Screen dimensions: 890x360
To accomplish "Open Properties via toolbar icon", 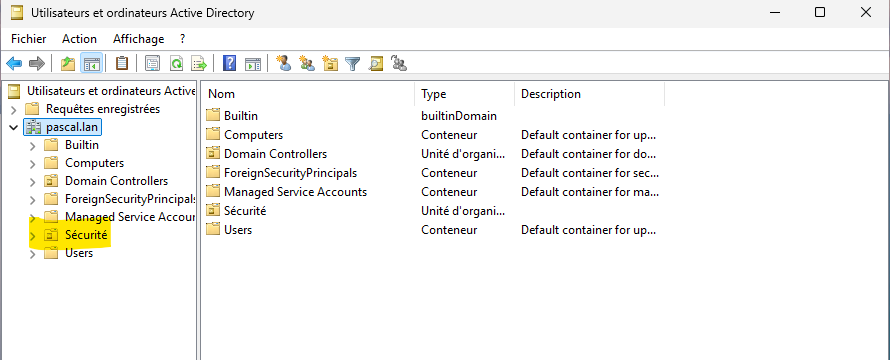I will 152,64.
